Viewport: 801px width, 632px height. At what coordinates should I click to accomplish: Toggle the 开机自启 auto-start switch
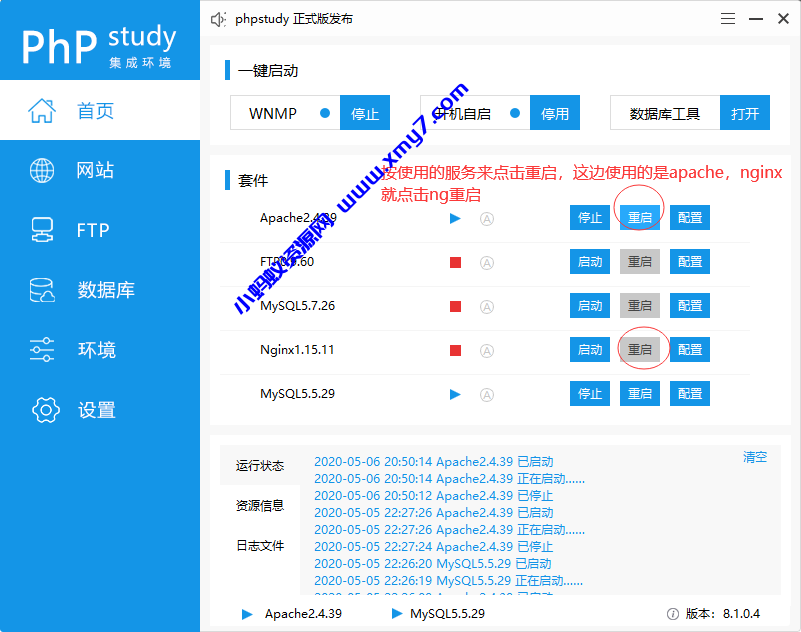click(x=514, y=113)
